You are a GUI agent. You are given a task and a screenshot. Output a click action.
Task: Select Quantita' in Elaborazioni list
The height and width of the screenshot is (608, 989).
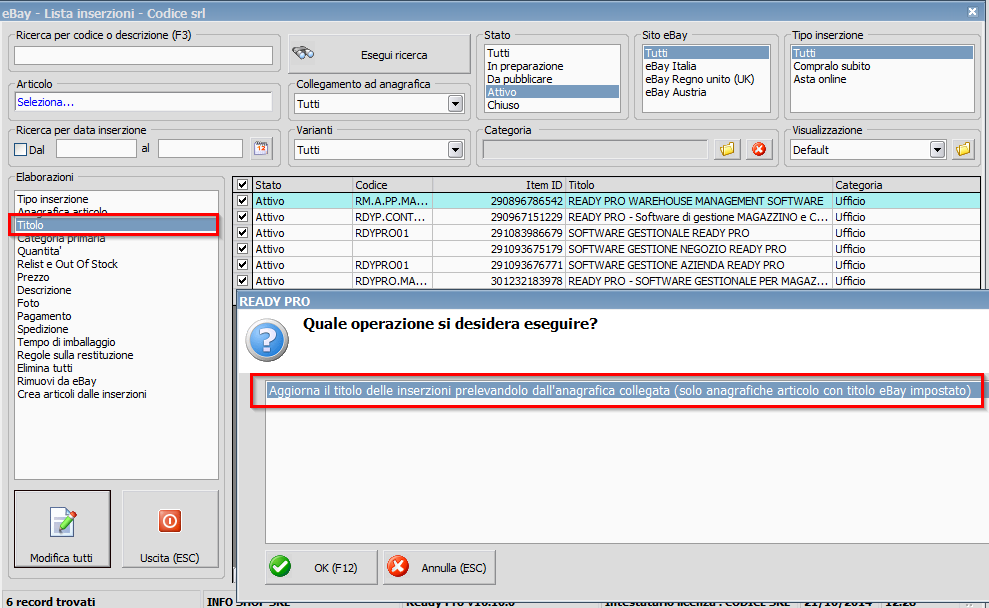point(116,251)
